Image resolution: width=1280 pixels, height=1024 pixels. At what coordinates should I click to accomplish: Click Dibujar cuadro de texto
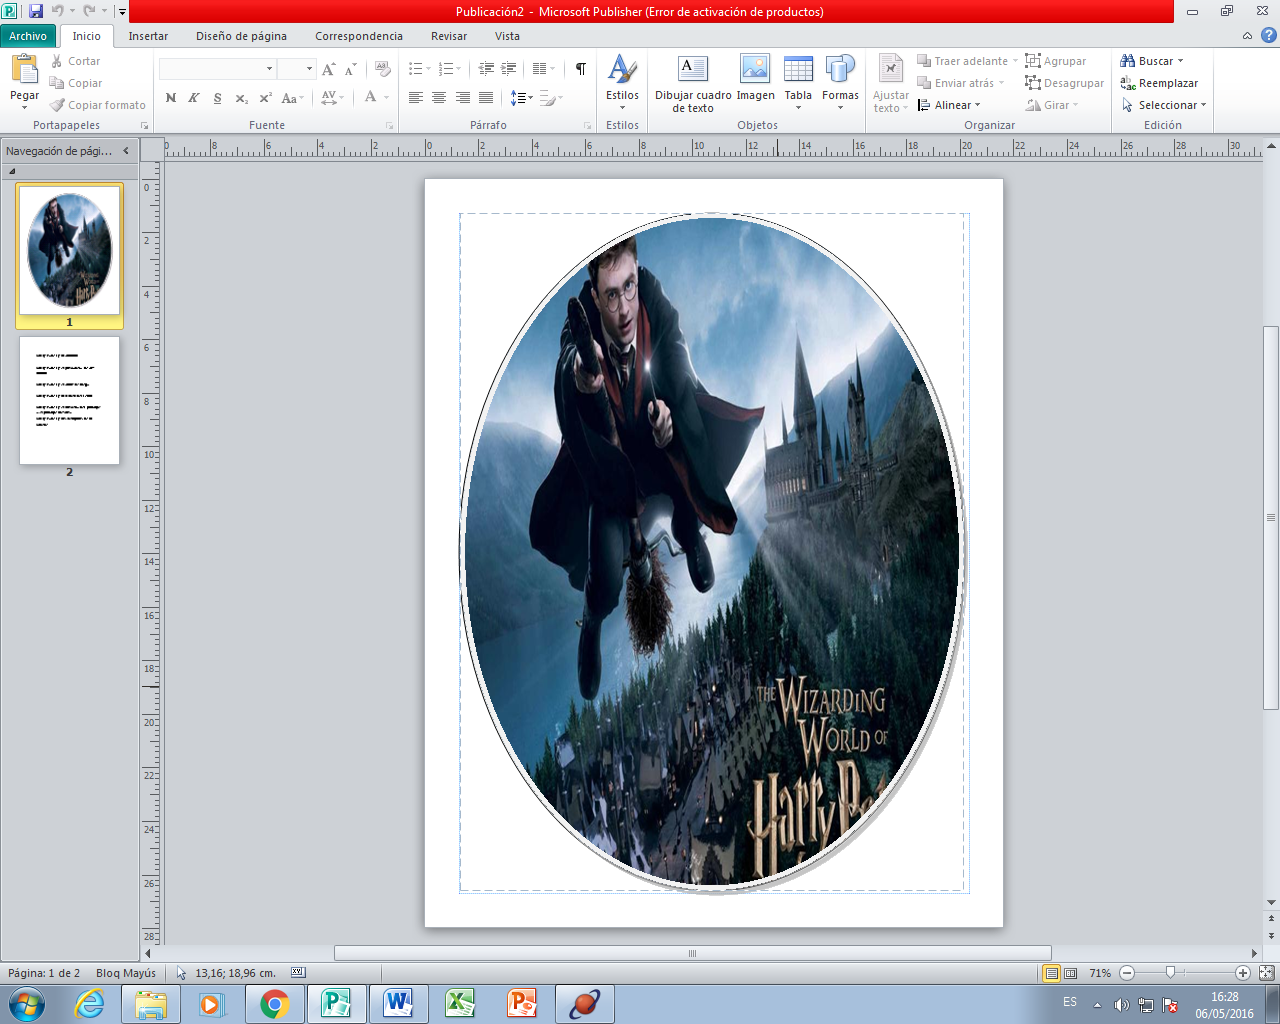693,83
